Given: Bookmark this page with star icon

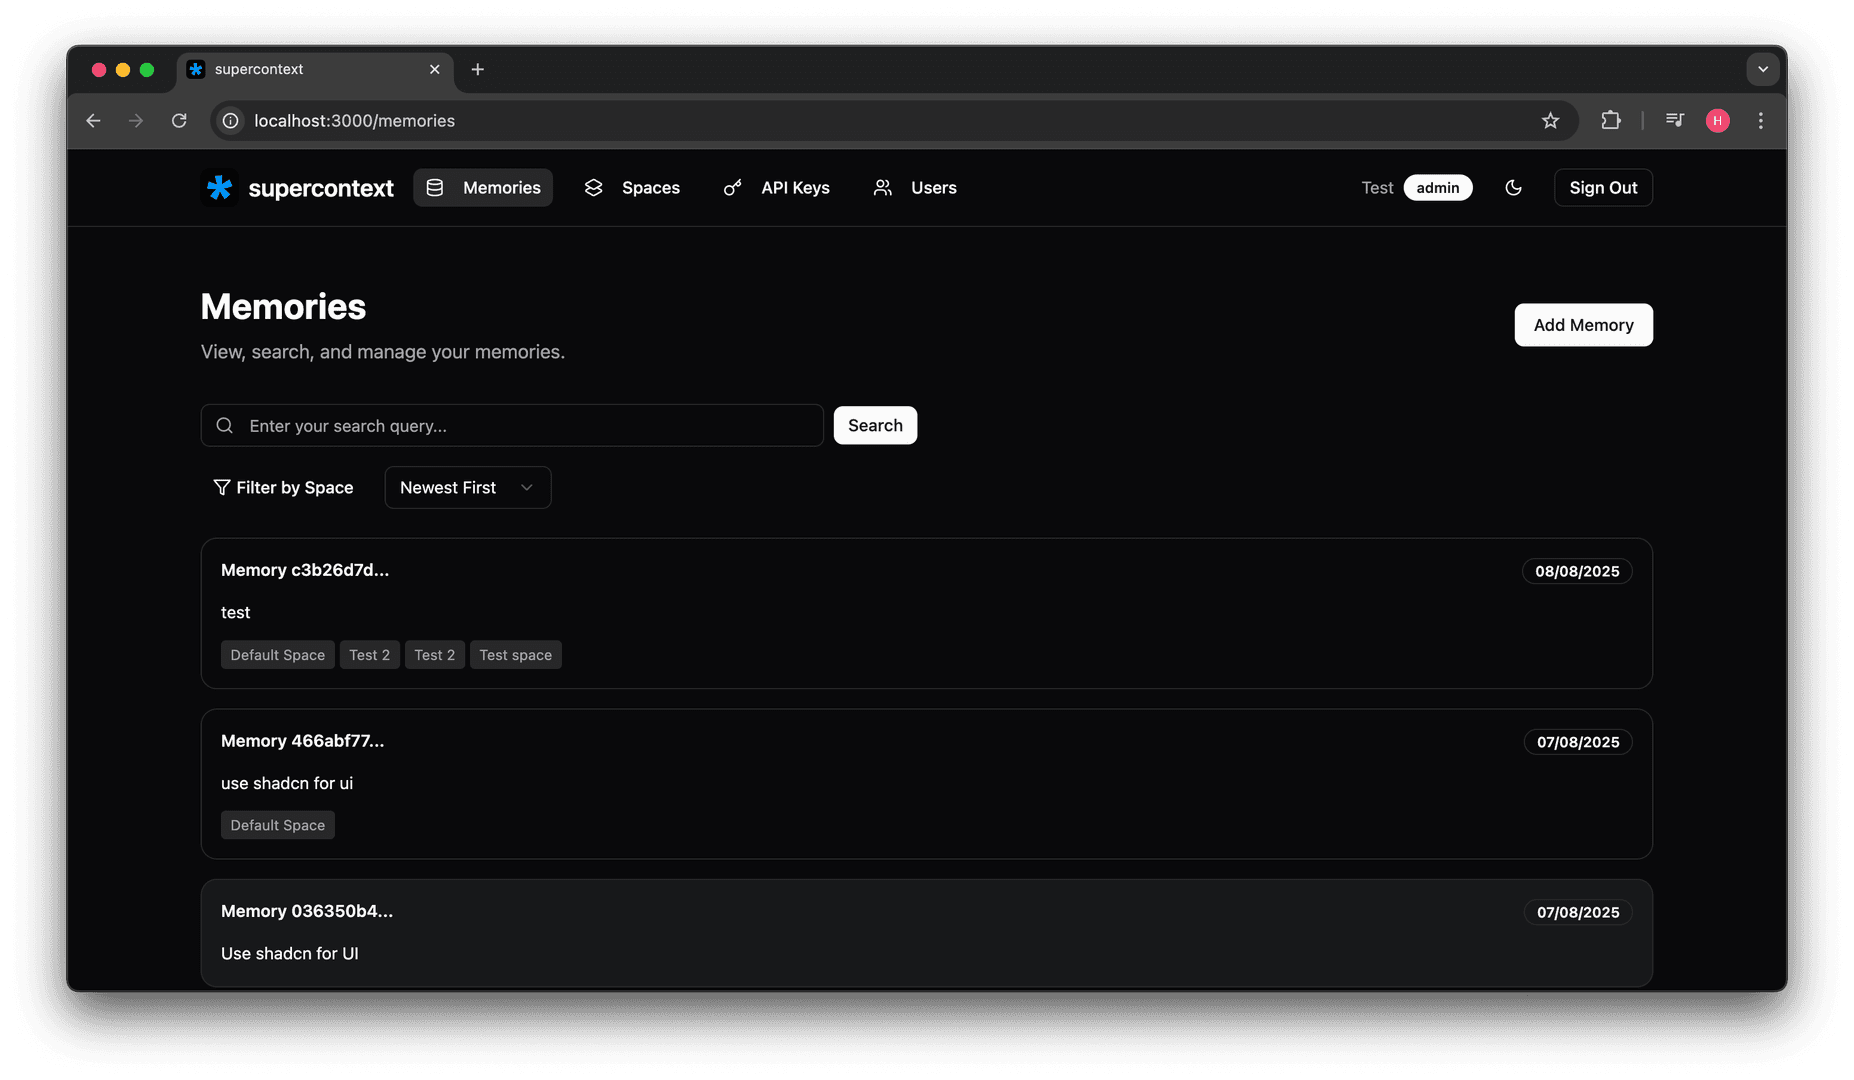Looking at the screenshot, I should [1550, 121].
